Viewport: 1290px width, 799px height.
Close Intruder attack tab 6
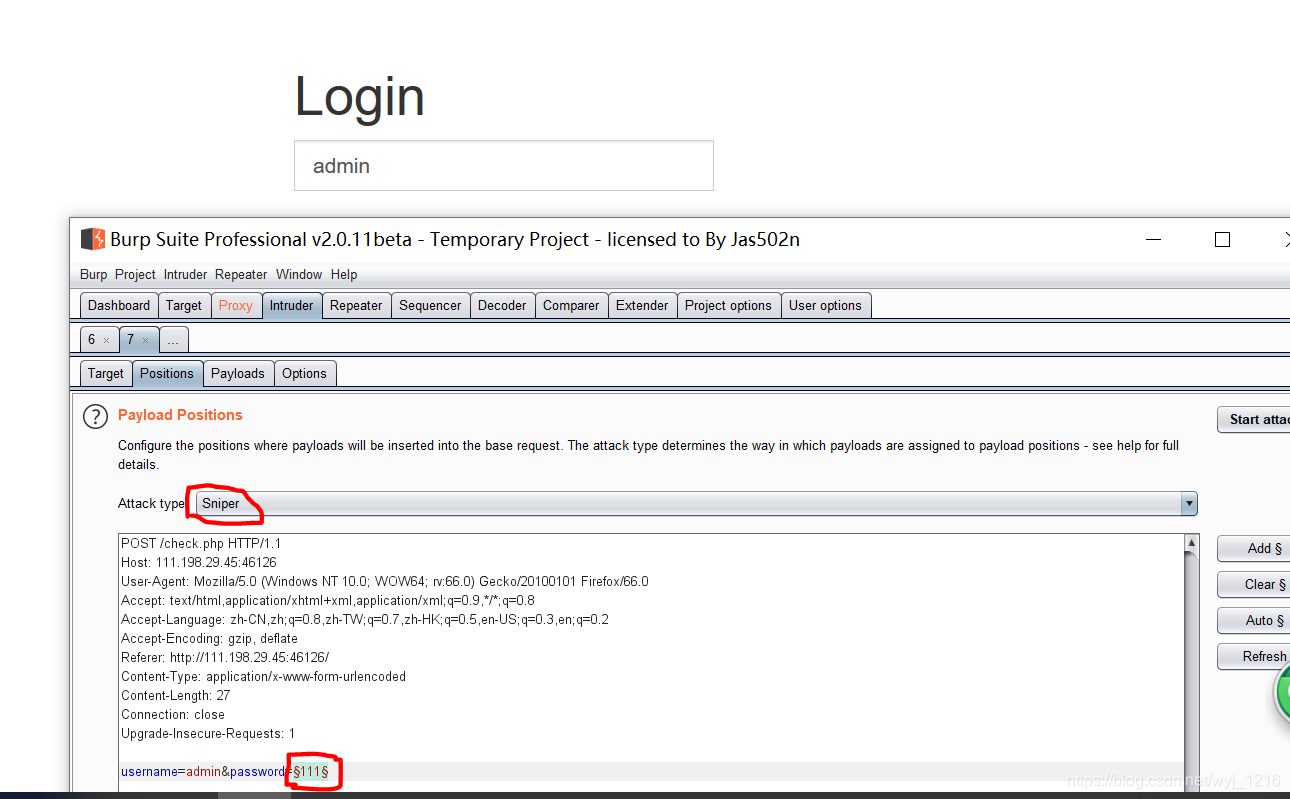(x=107, y=340)
